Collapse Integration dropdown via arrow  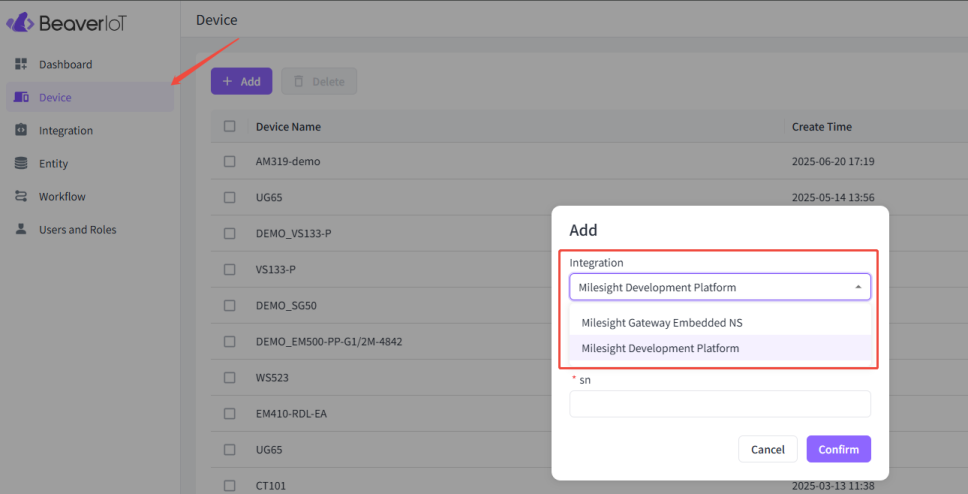(858, 287)
